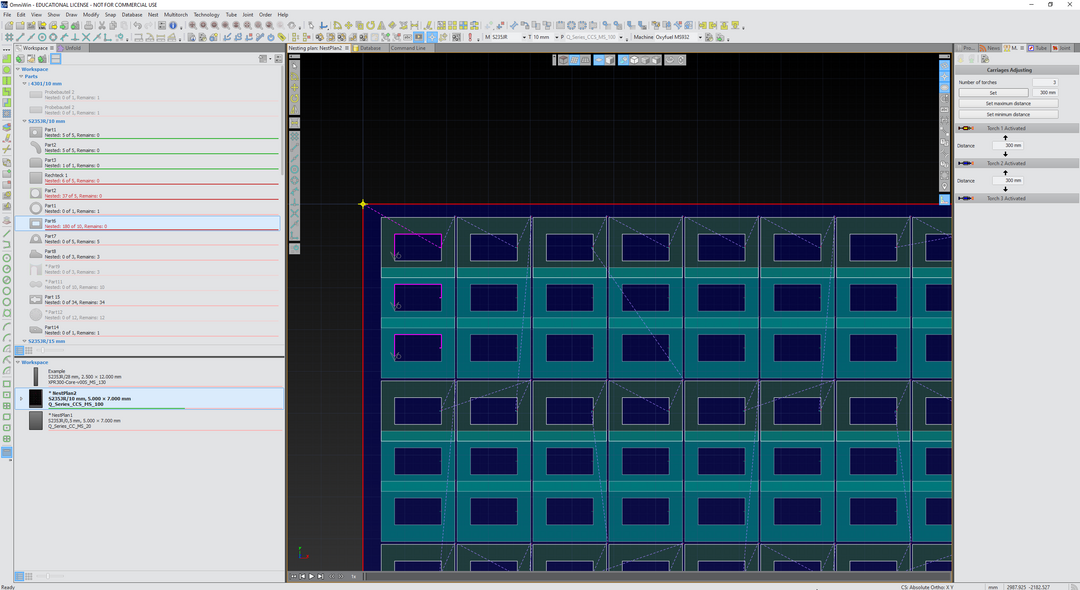Viewport: 1080px width, 590px height.
Task: Click the pointer select tool in viewport toolbar
Action: click(294, 66)
